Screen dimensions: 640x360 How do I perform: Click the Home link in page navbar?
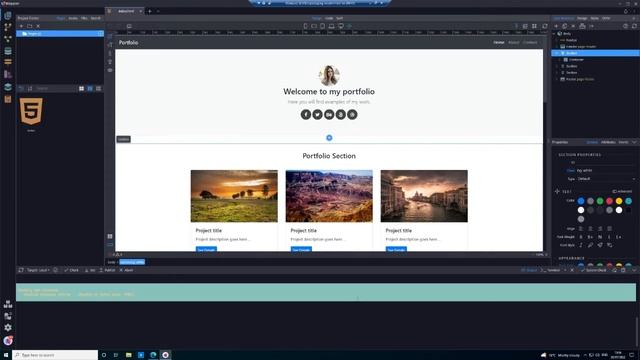[499, 42]
